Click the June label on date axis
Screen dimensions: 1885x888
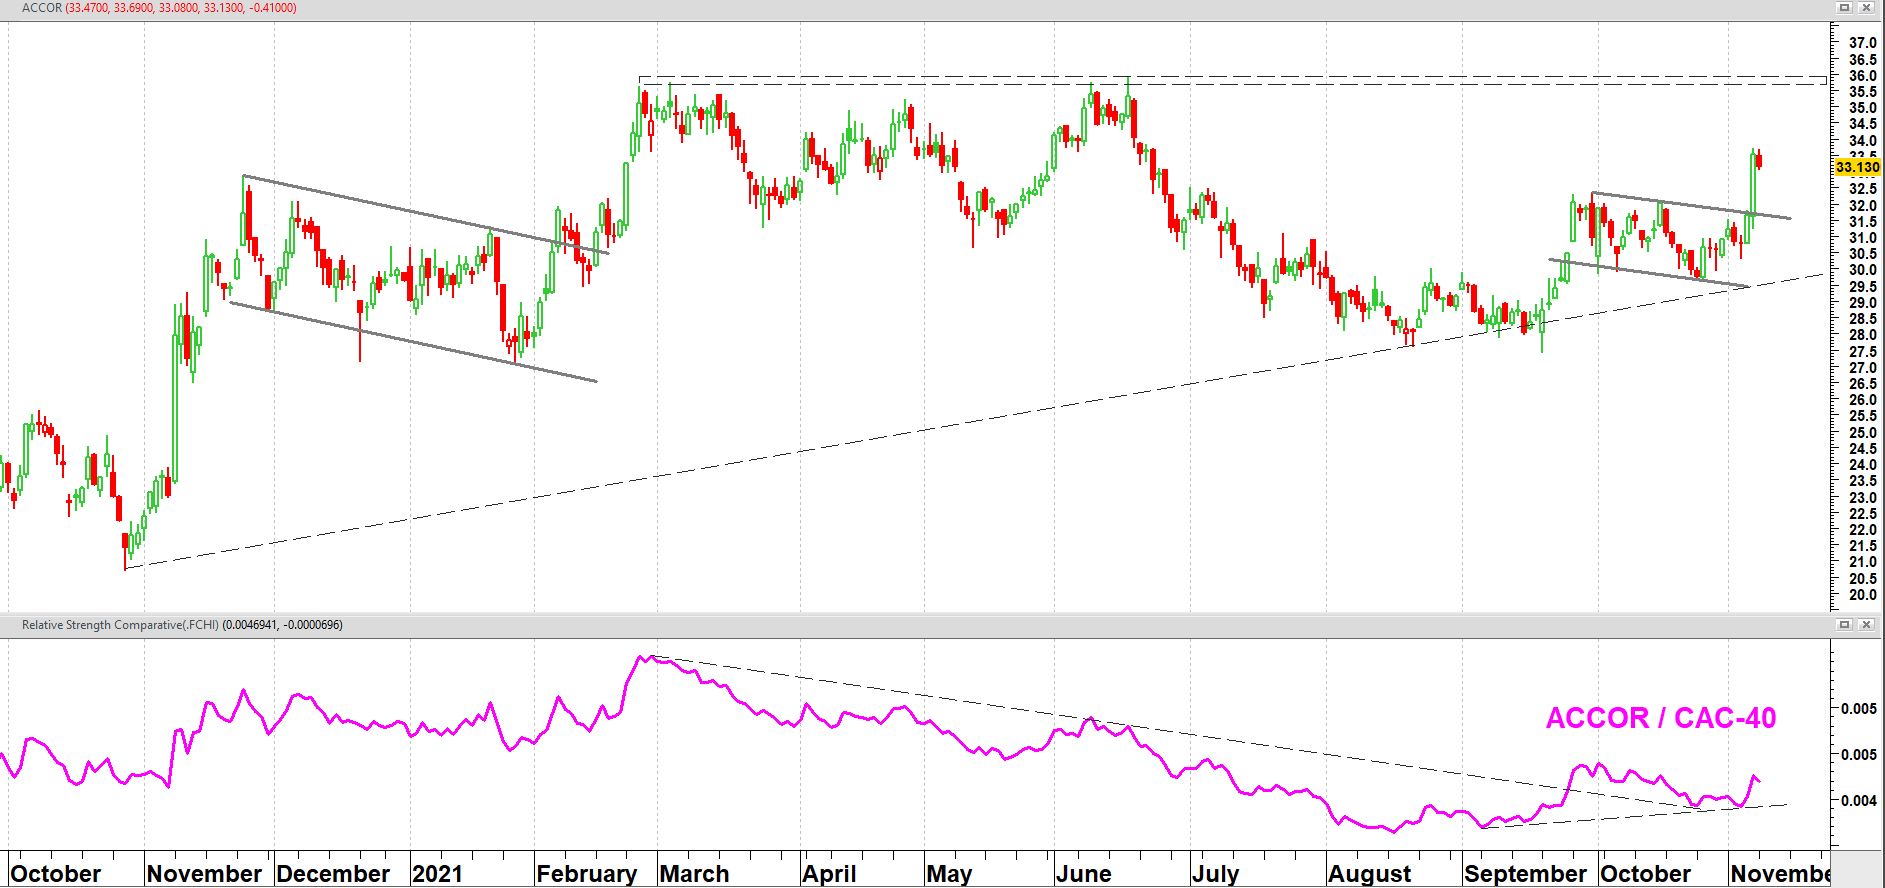[1084, 873]
